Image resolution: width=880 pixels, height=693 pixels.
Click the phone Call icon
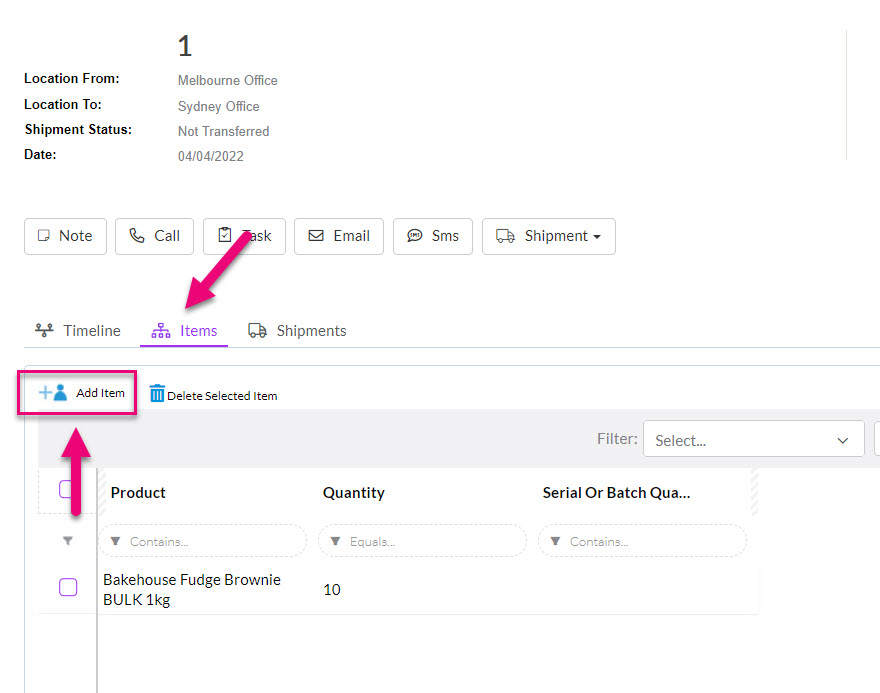[x=137, y=236]
